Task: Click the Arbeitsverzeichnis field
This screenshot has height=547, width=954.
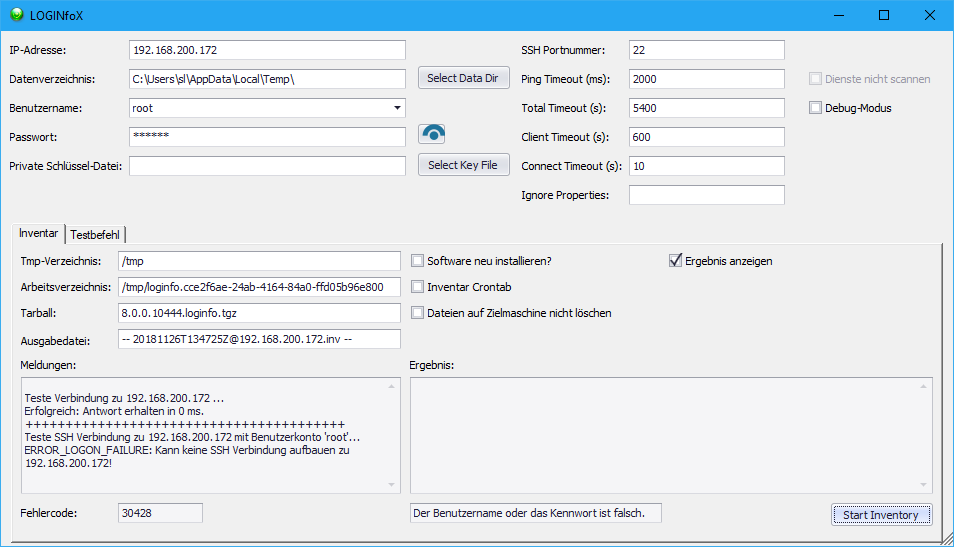Action: pos(259,287)
